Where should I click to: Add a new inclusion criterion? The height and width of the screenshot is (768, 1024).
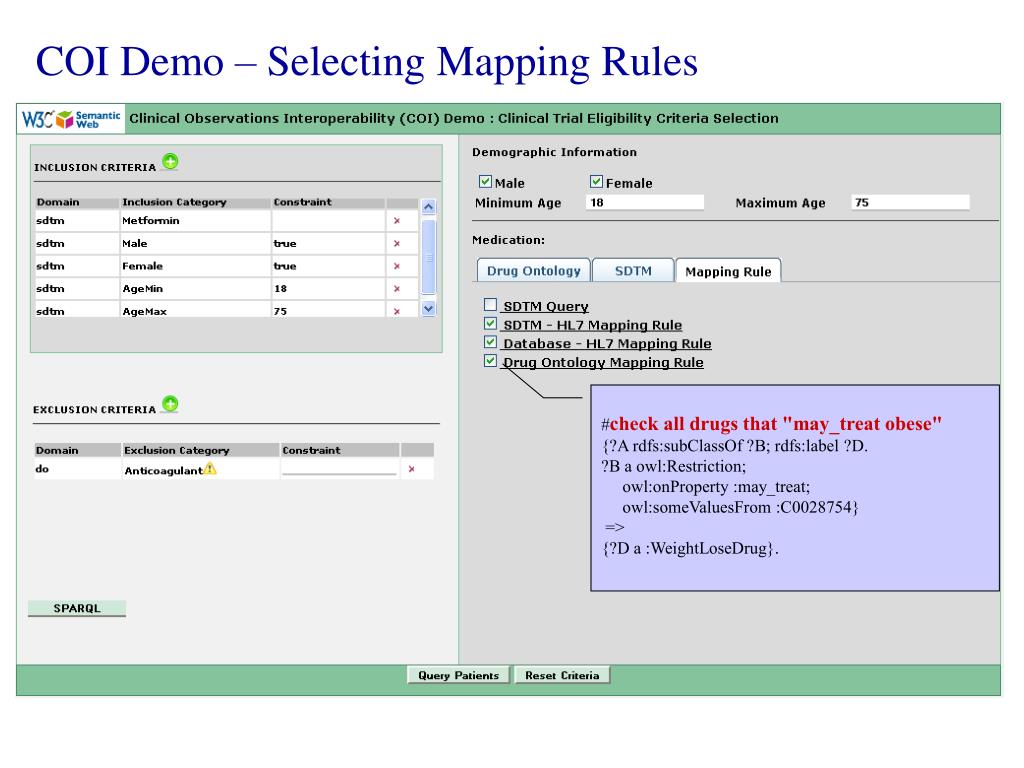[170, 161]
